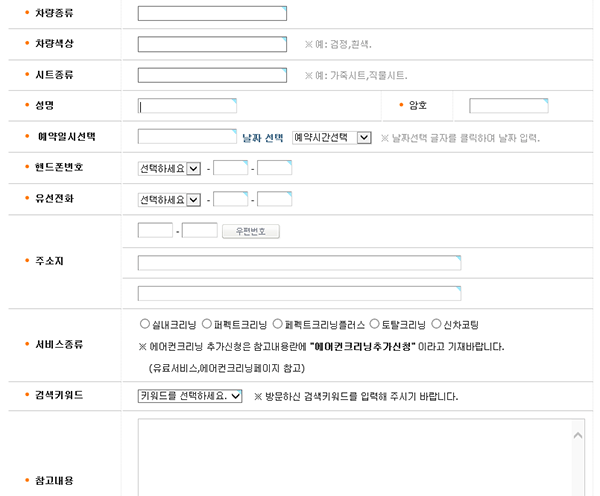Focus the 차량색상 input box

click(212, 44)
